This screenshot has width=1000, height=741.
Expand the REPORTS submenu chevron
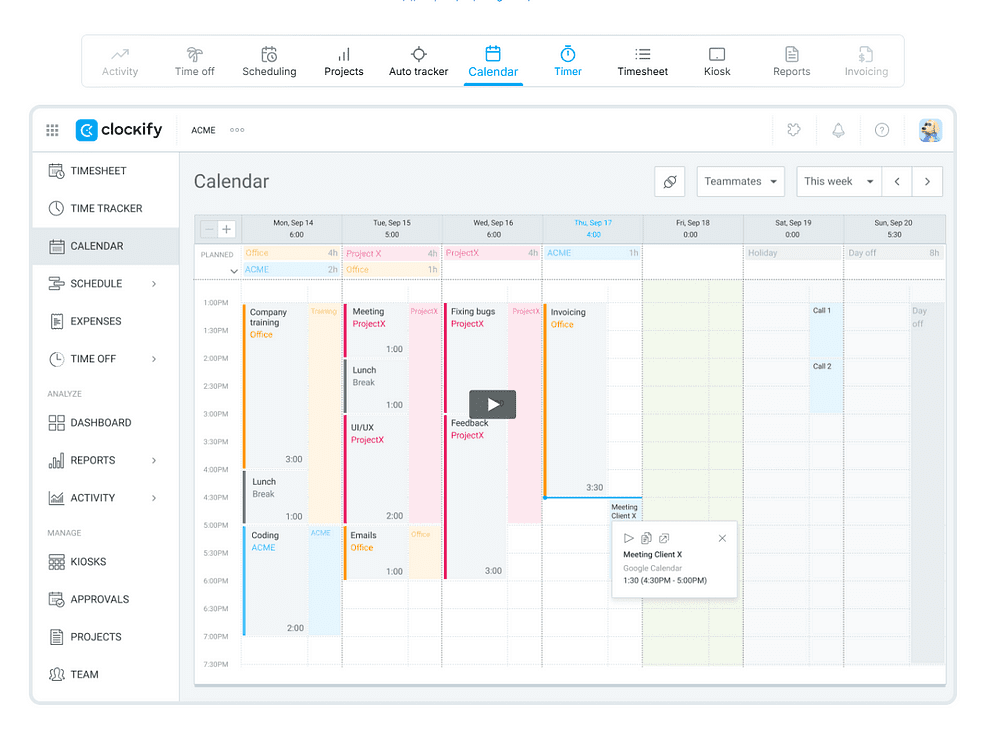pos(154,460)
